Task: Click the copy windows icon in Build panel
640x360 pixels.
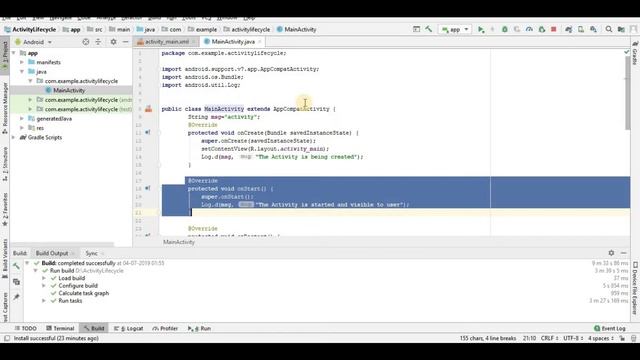Action: coord(16,282)
